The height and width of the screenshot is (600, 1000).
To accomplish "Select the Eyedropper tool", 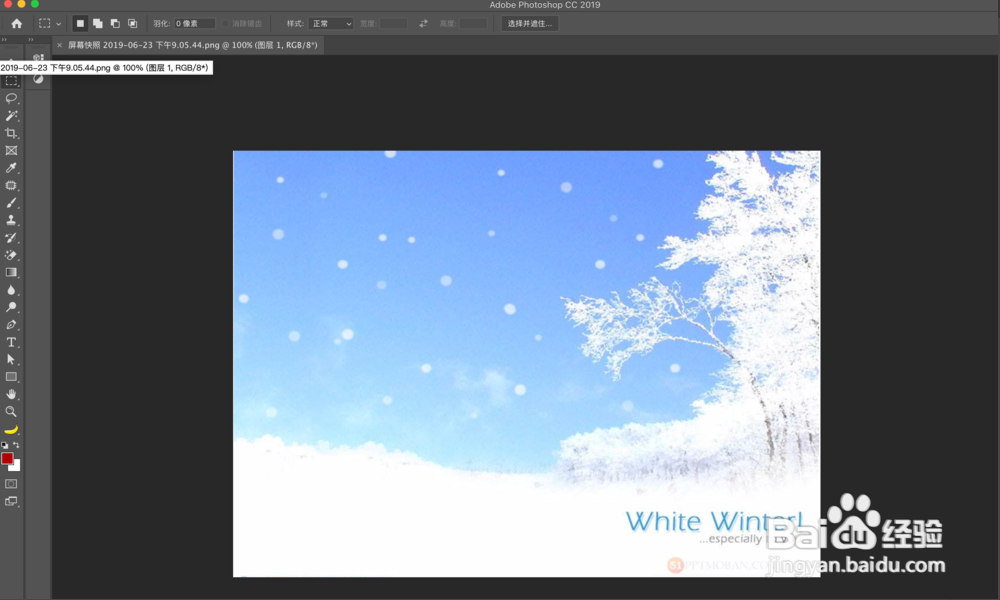I will coord(11,168).
